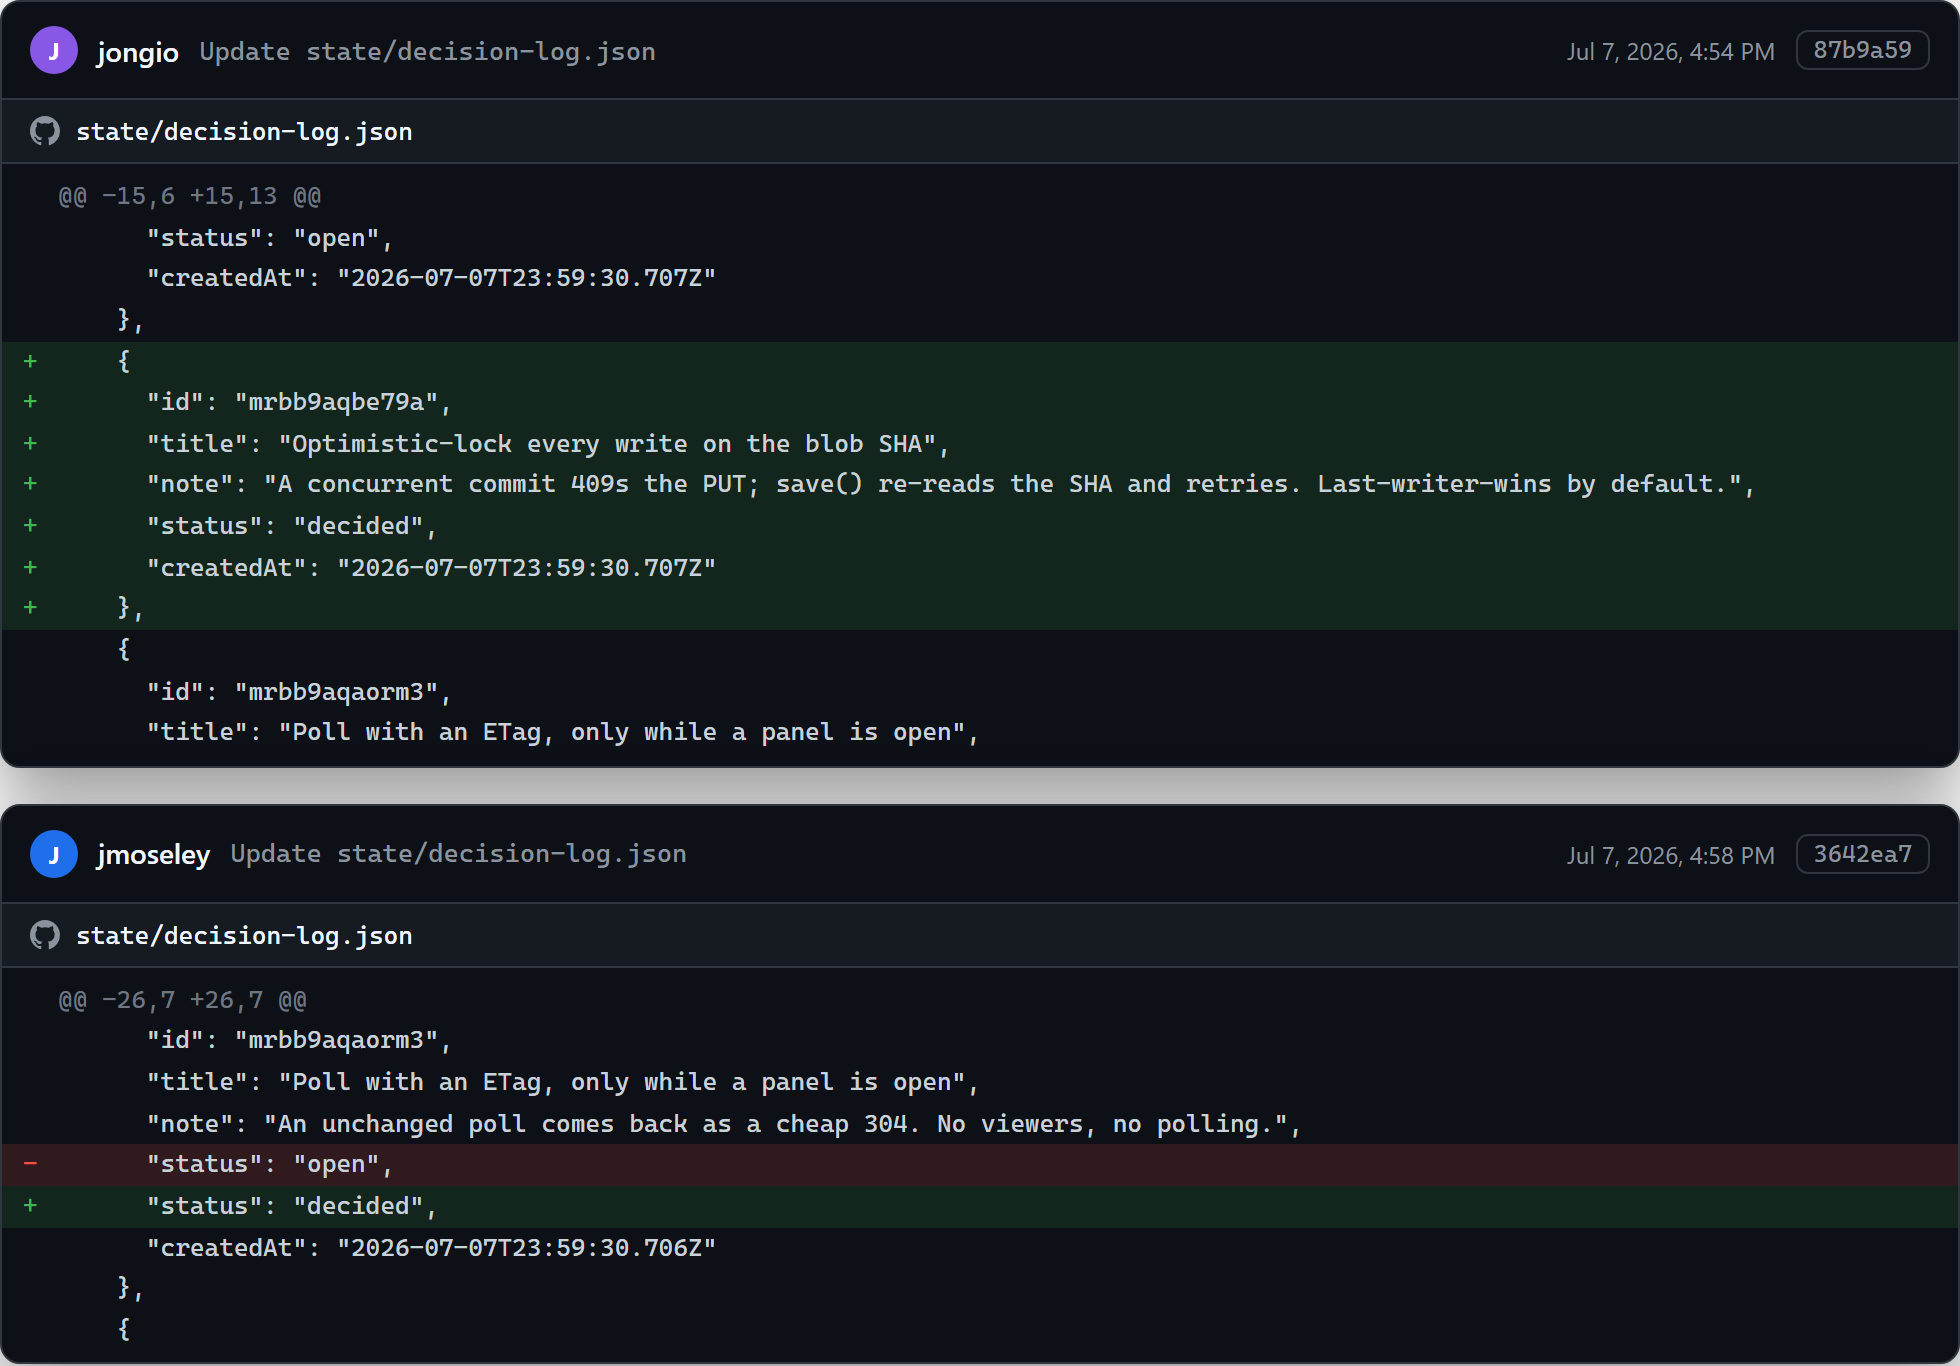Click added "status": "decided" line in first diff
Screen dimensions: 1960x1366
pyautogui.click(x=980, y=526)
